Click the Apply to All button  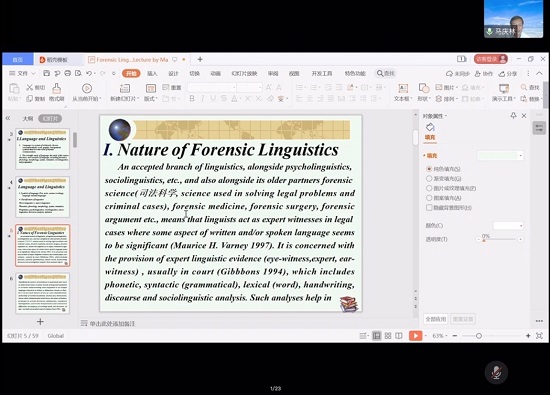(x=436, y=319)
